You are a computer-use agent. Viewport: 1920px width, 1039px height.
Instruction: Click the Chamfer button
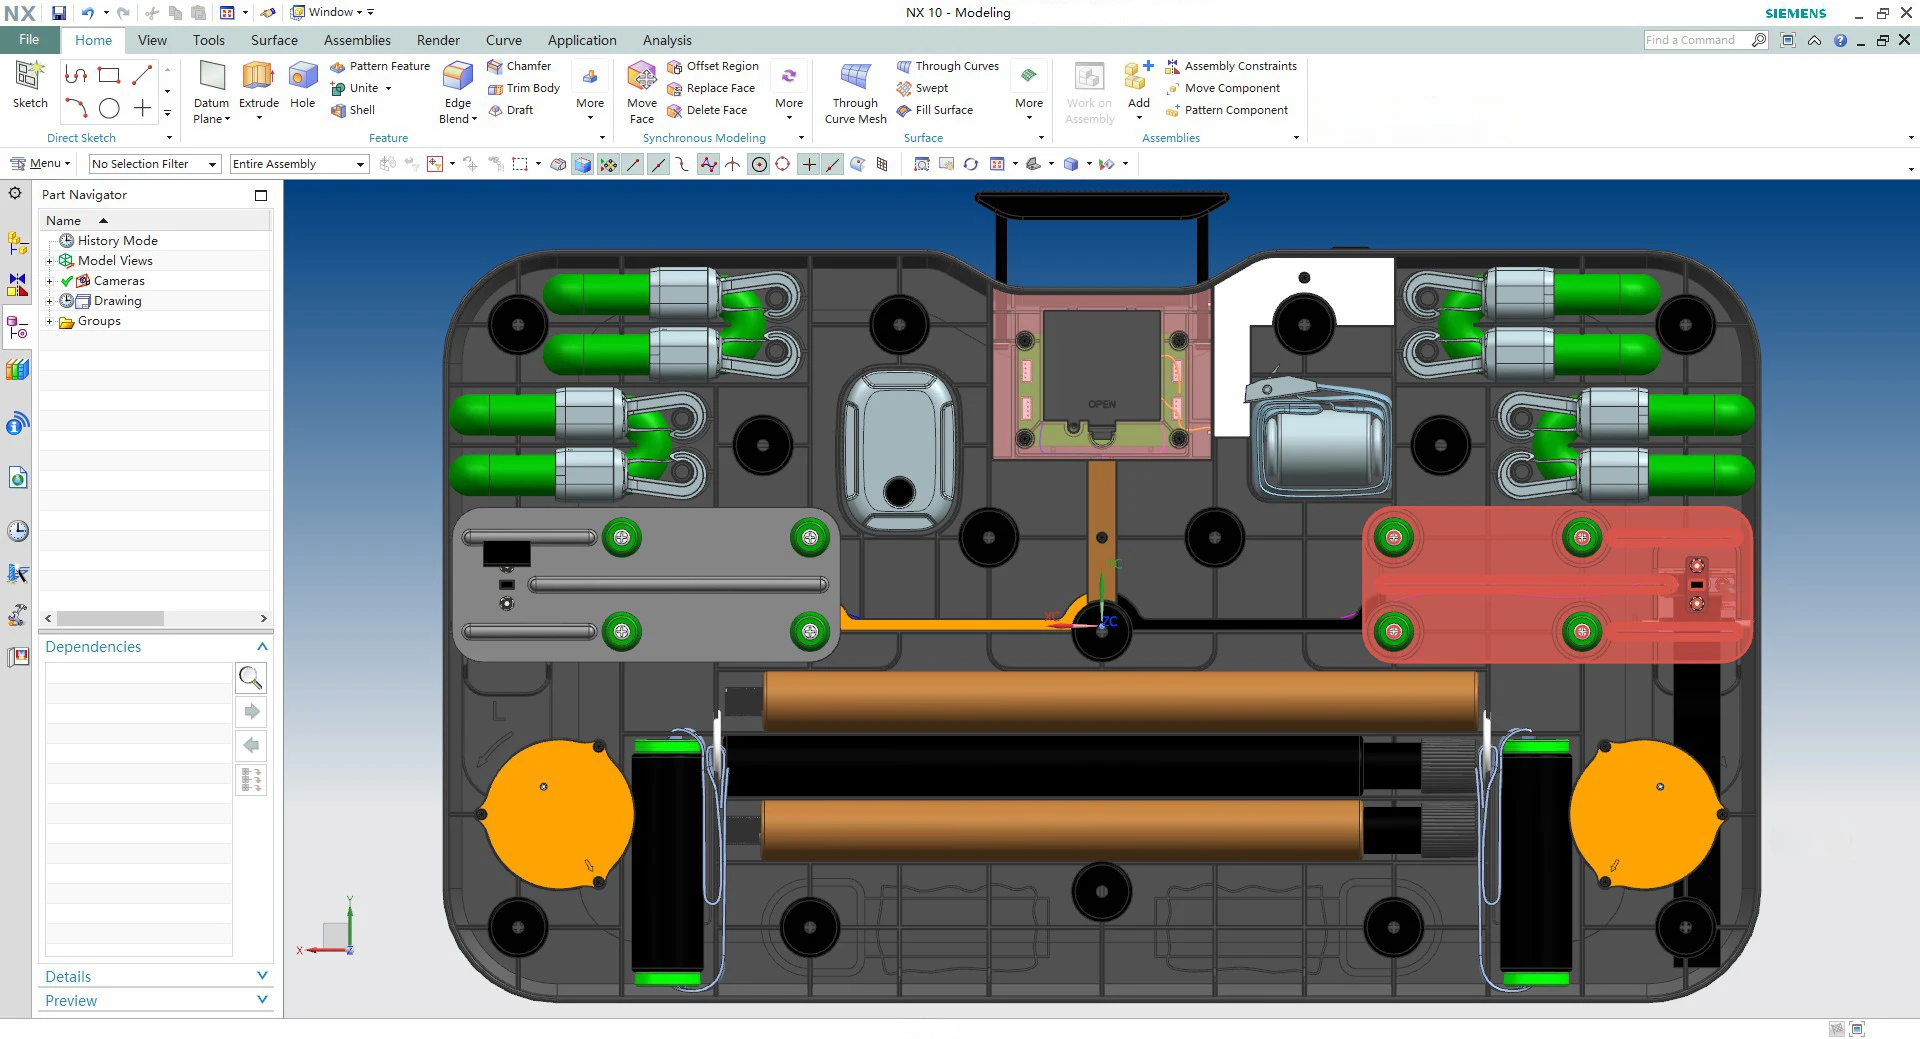click(519, 66)
